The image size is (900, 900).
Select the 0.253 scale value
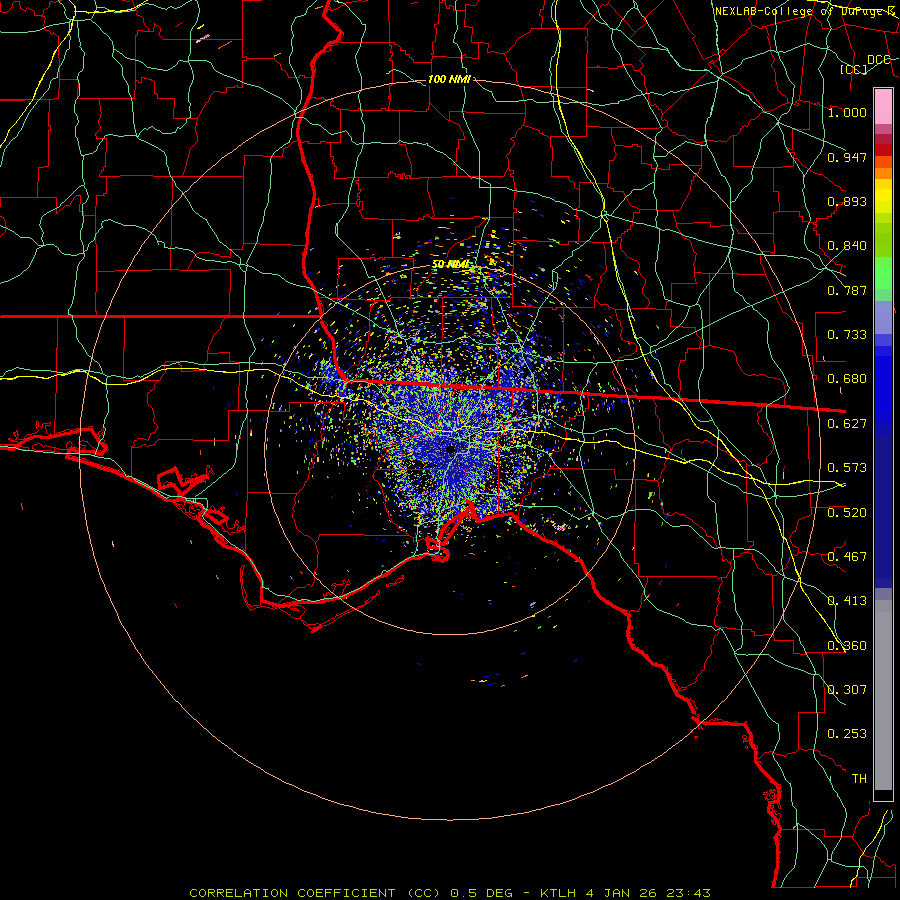[847, 734]
